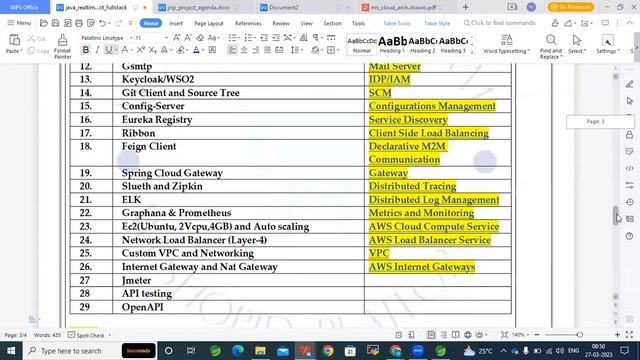
Task: Open the Select tool in ribbon
Action: pos(577,44)
